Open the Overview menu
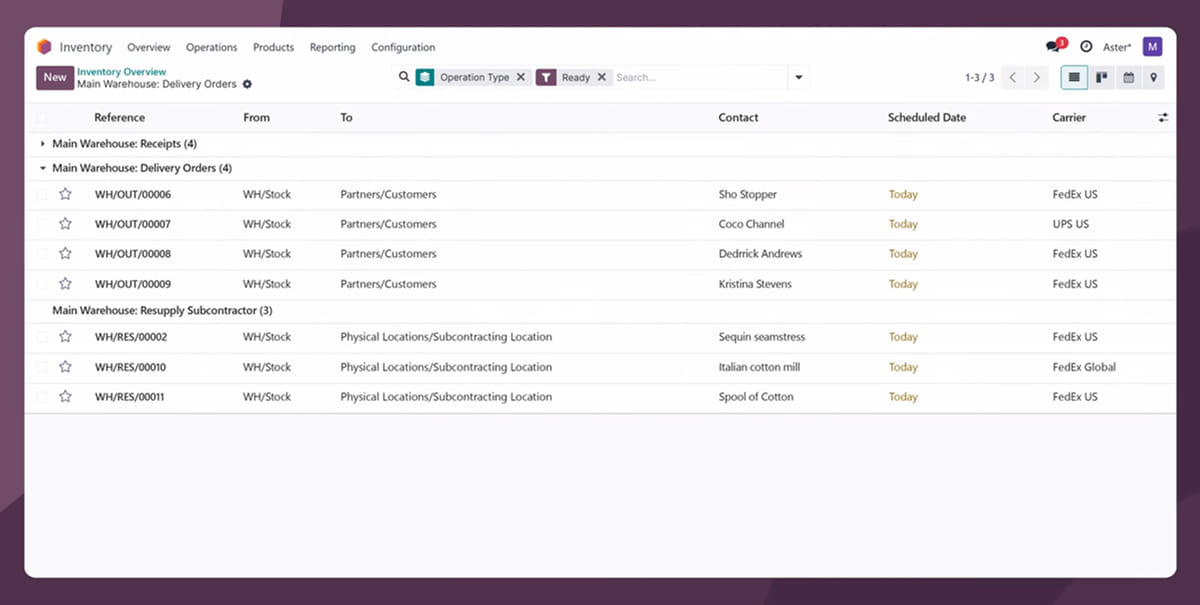1200x605 pixels. coord(149,47)
